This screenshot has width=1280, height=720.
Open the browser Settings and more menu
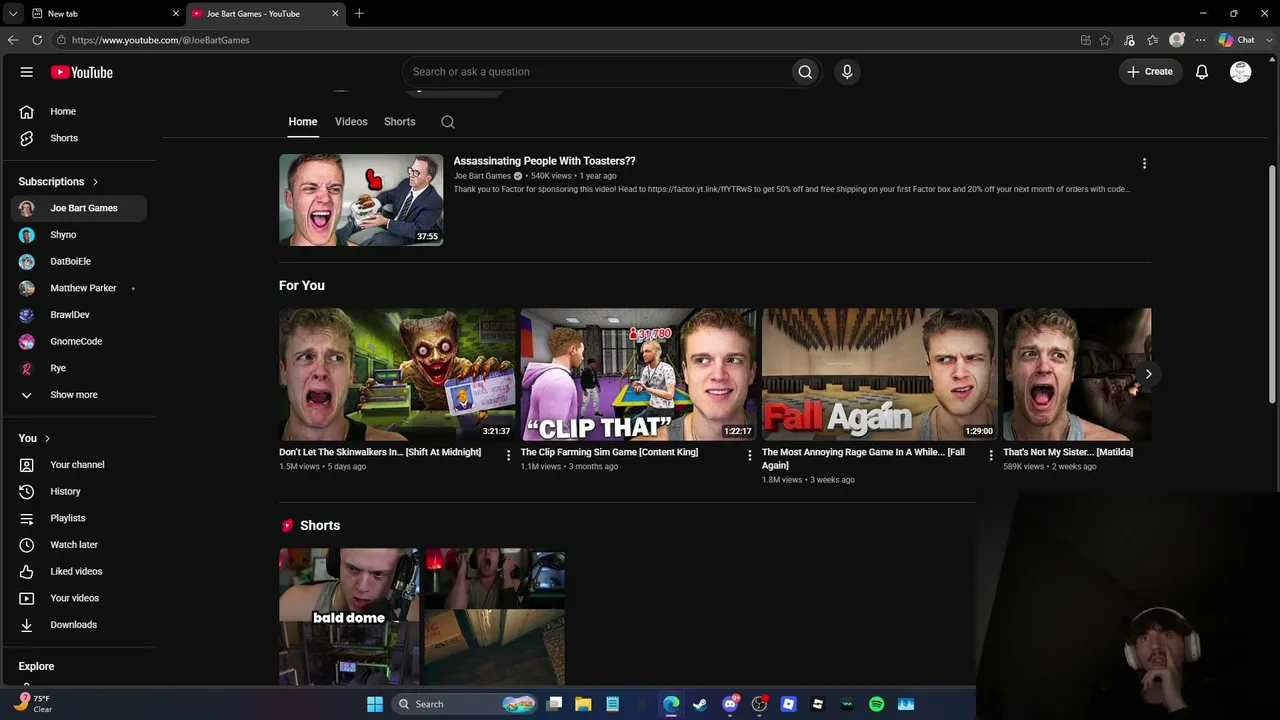1201,40
